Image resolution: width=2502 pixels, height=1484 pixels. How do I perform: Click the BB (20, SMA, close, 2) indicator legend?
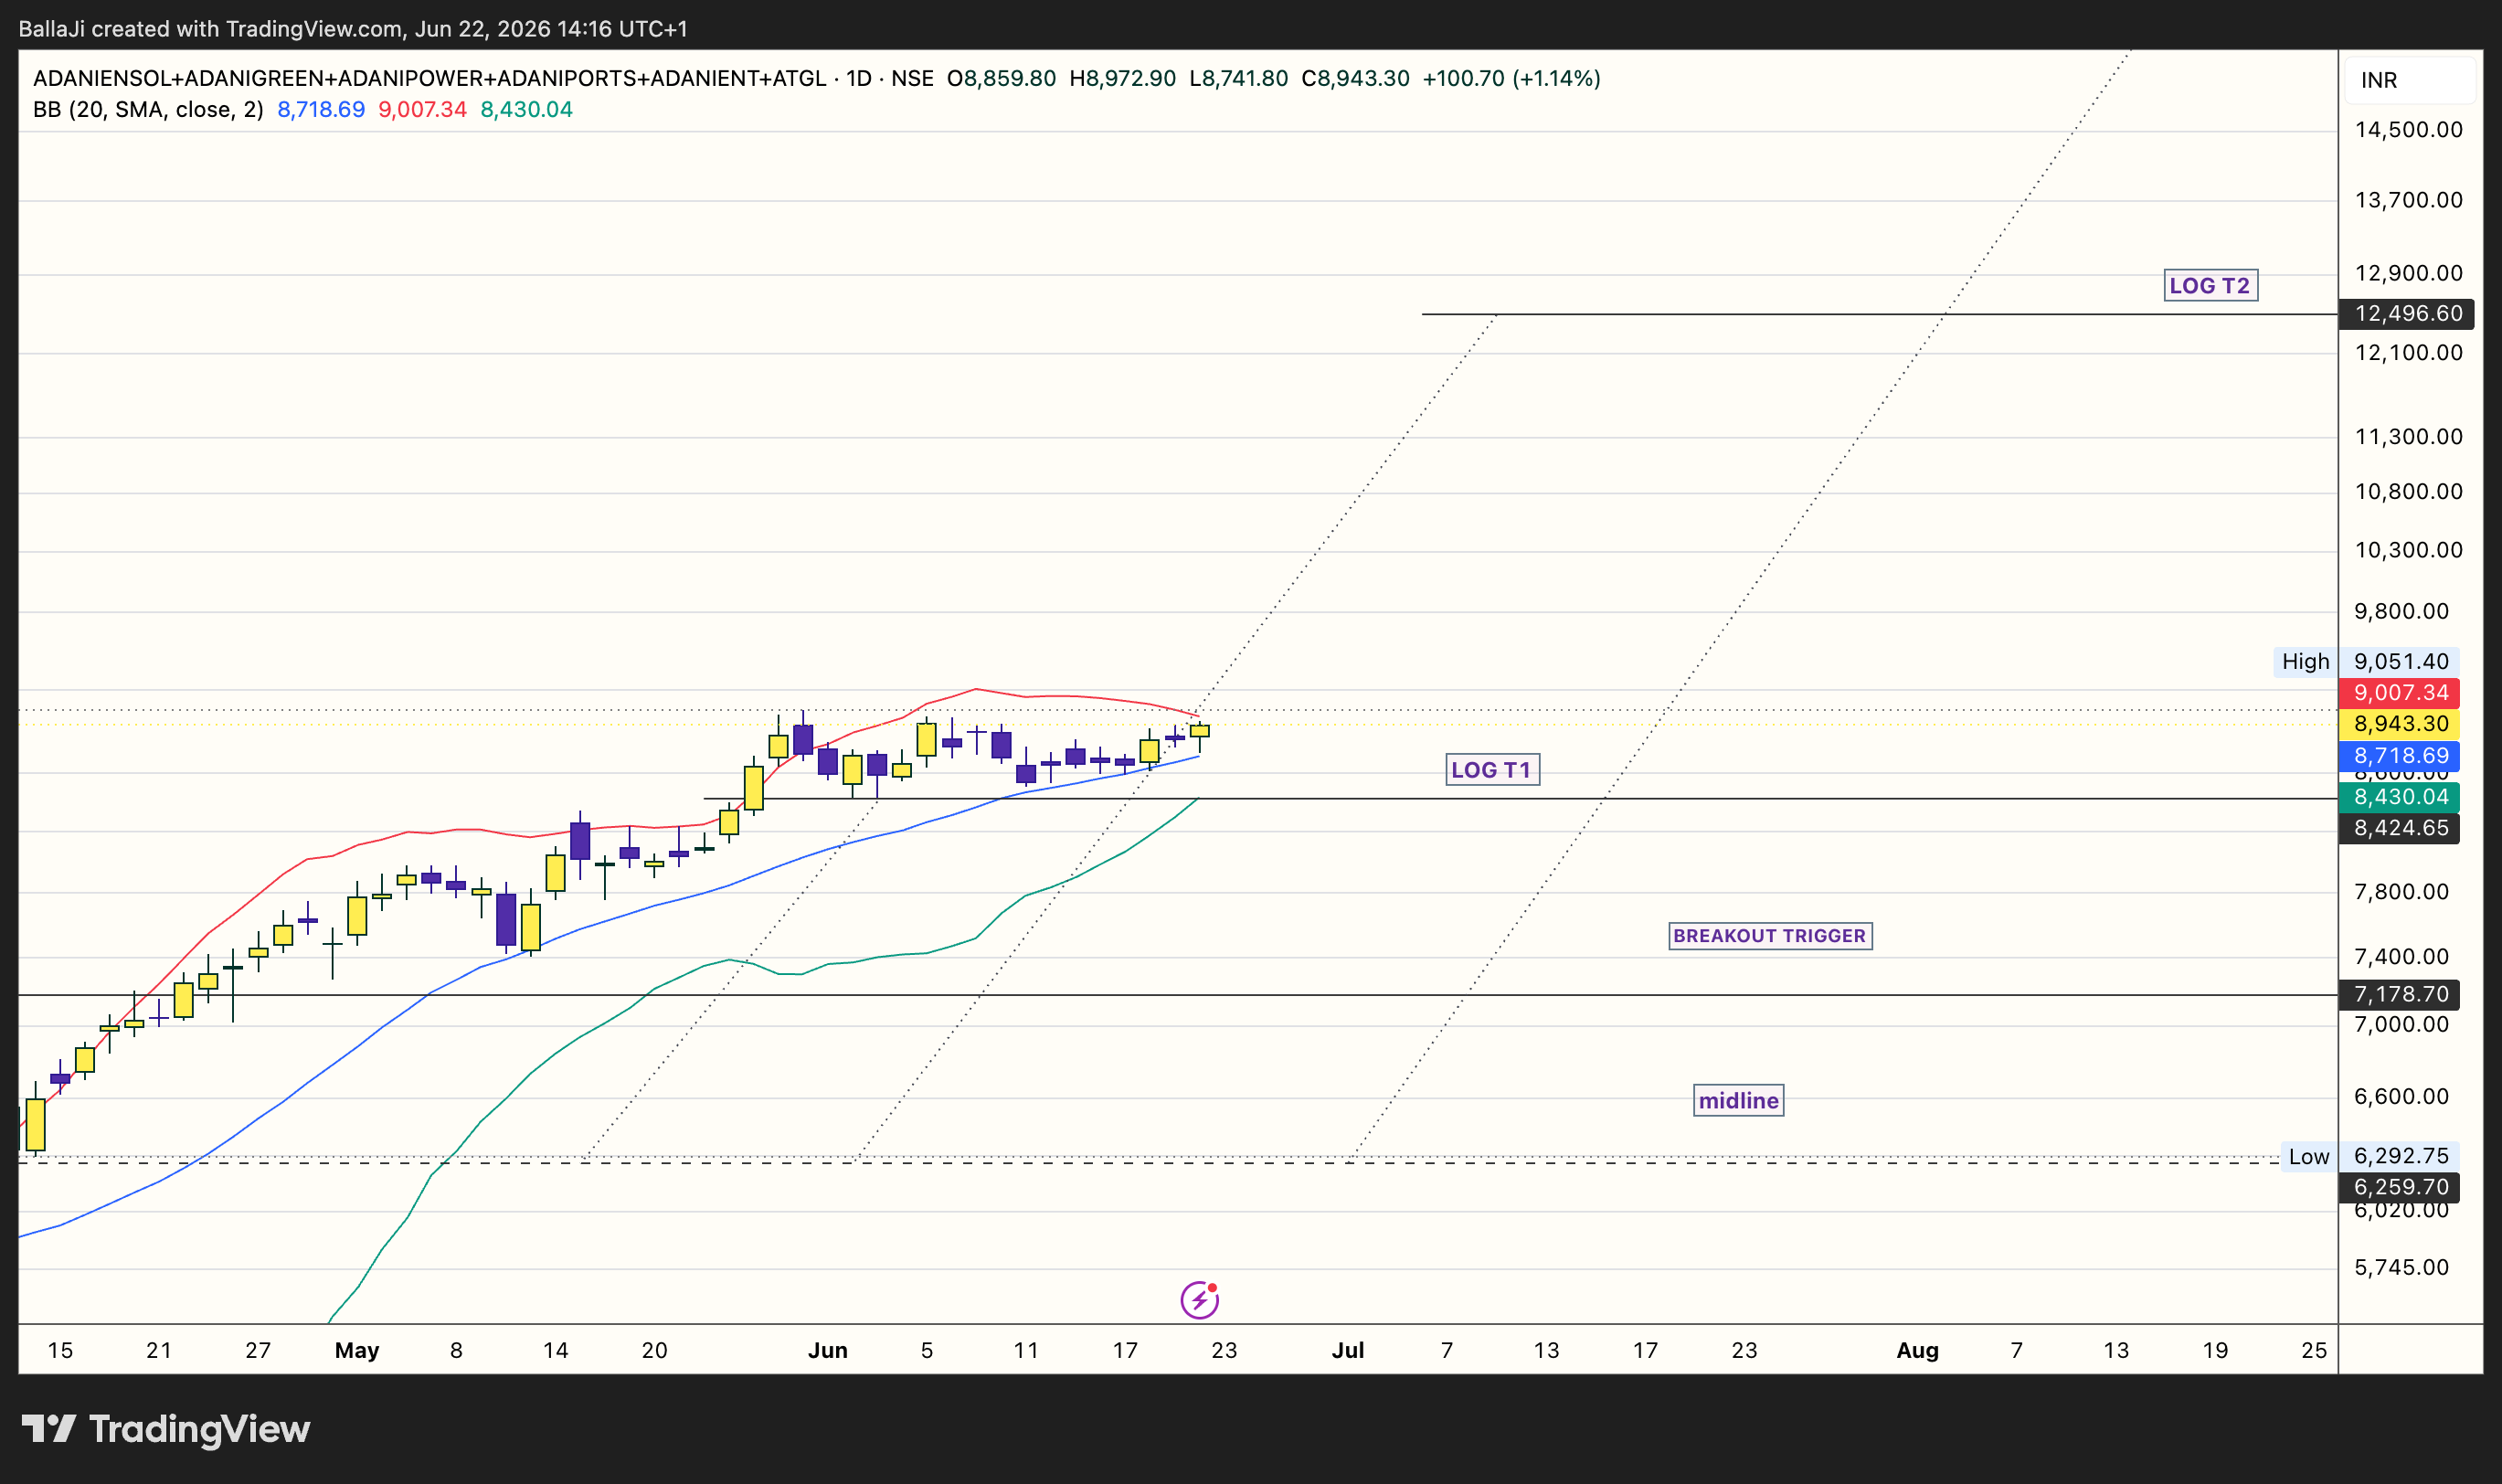pos(148,110)
